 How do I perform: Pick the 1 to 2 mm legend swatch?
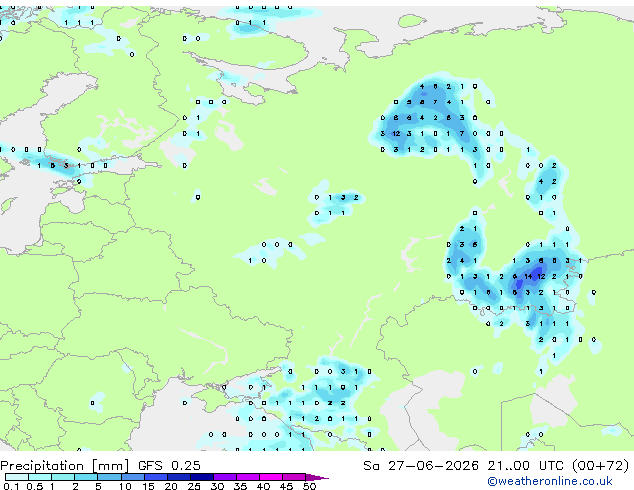[63, 477]
